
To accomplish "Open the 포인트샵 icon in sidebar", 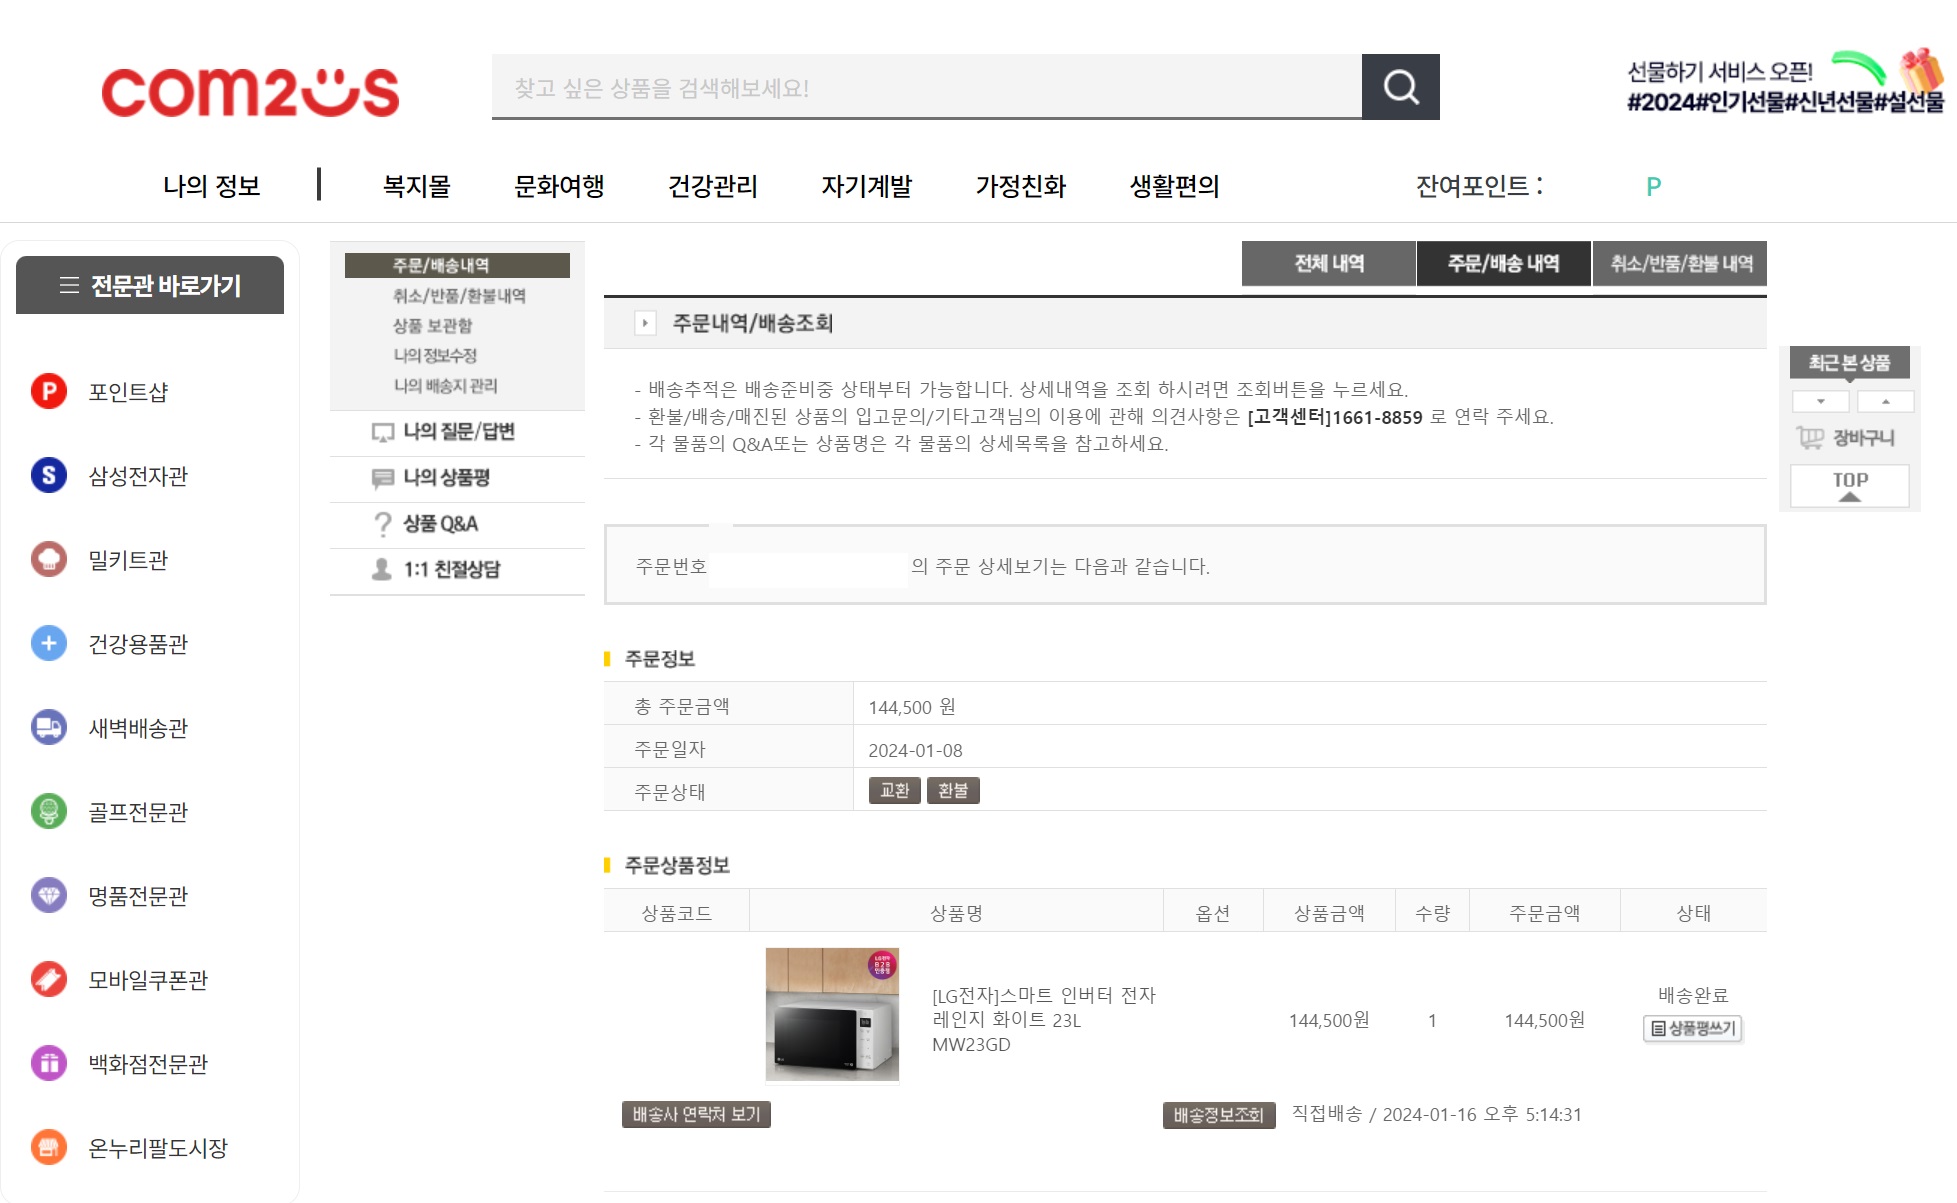I will point(49,391).
